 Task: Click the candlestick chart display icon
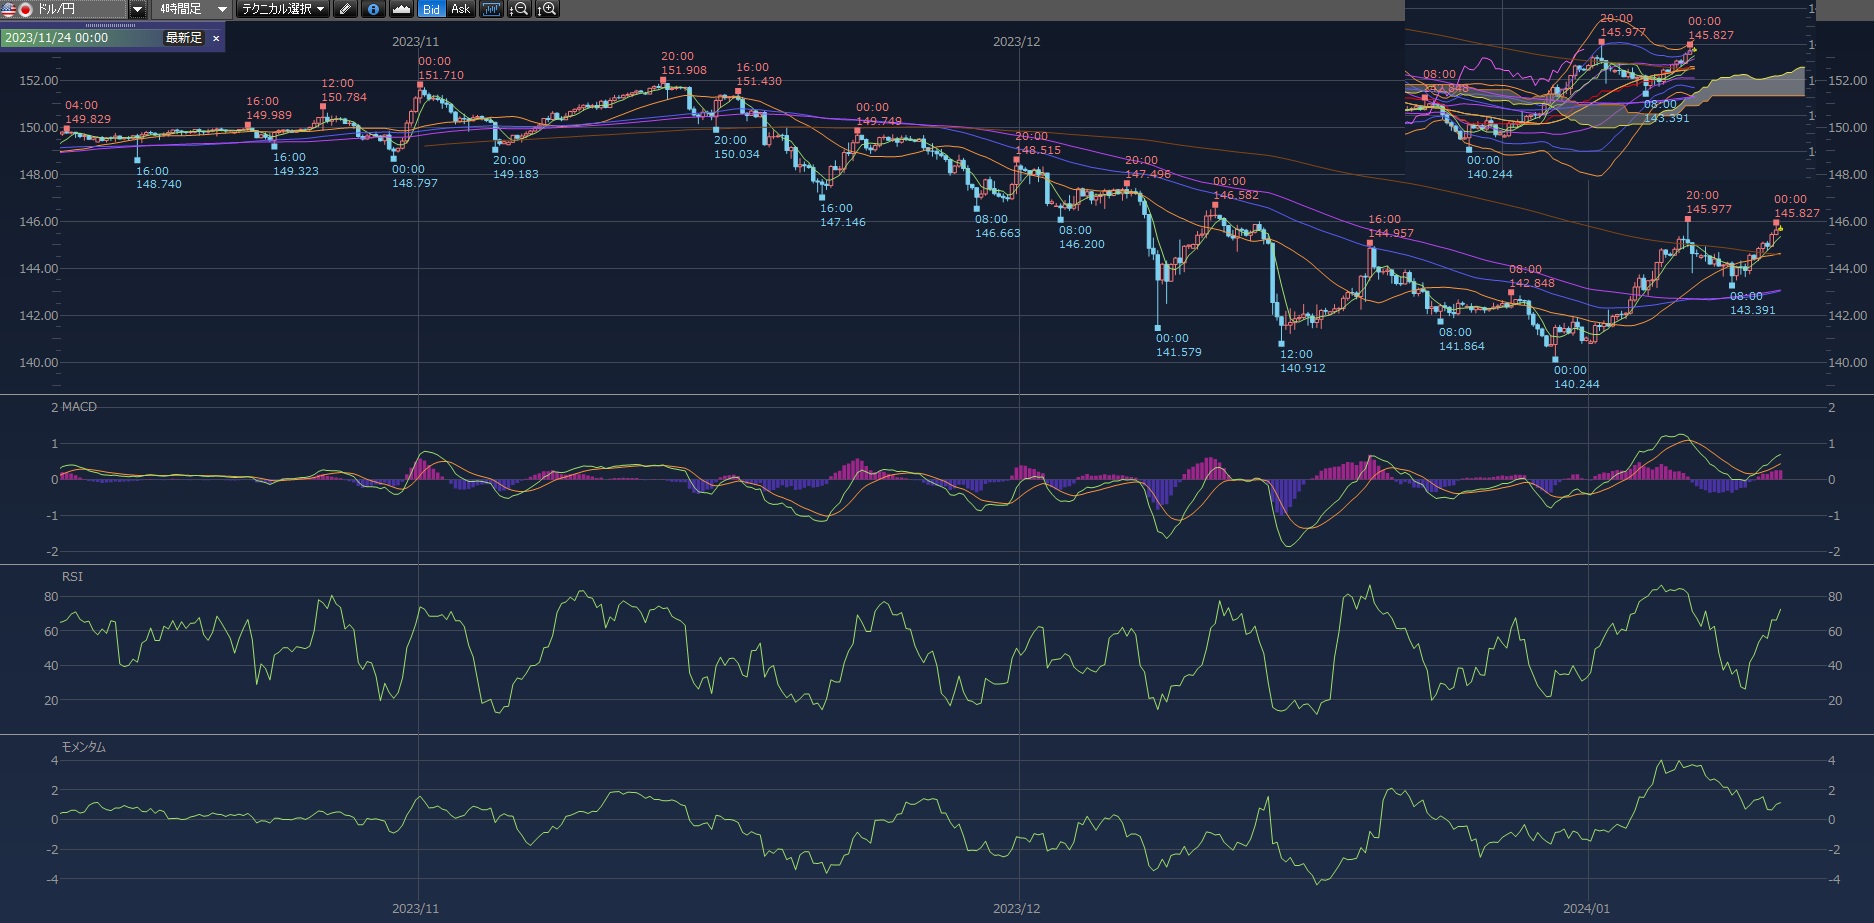491,9
